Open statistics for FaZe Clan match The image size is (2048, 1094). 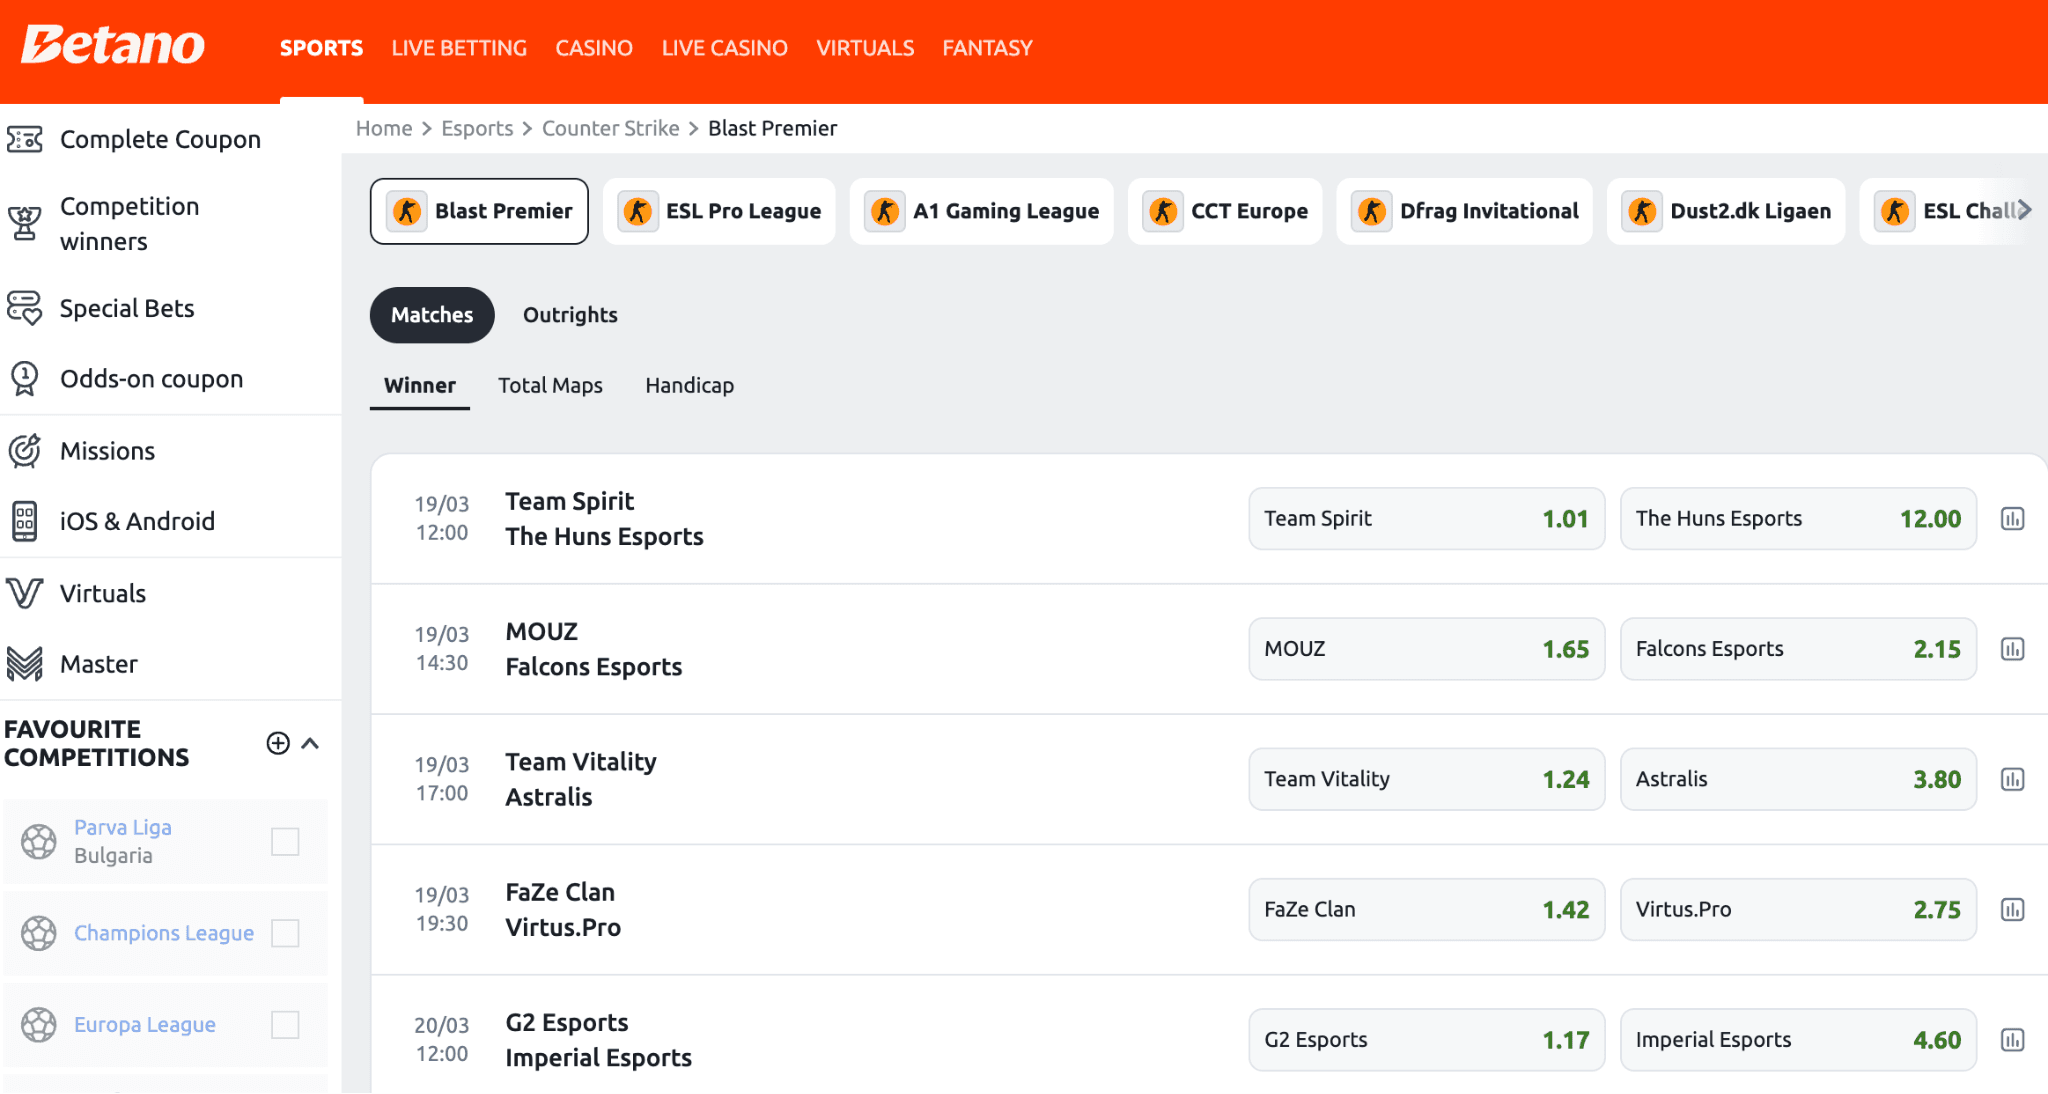pyautogui.click(x=2011, y=909)
